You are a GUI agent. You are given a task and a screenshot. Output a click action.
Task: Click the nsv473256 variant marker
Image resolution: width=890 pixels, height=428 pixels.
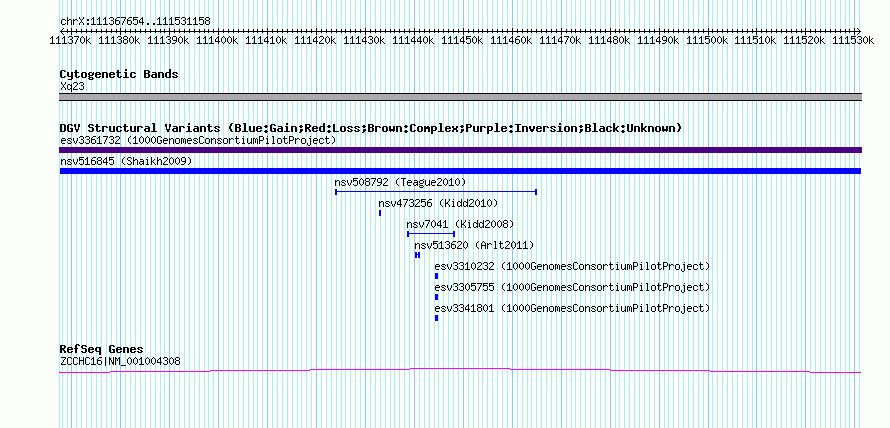point(380,213)
